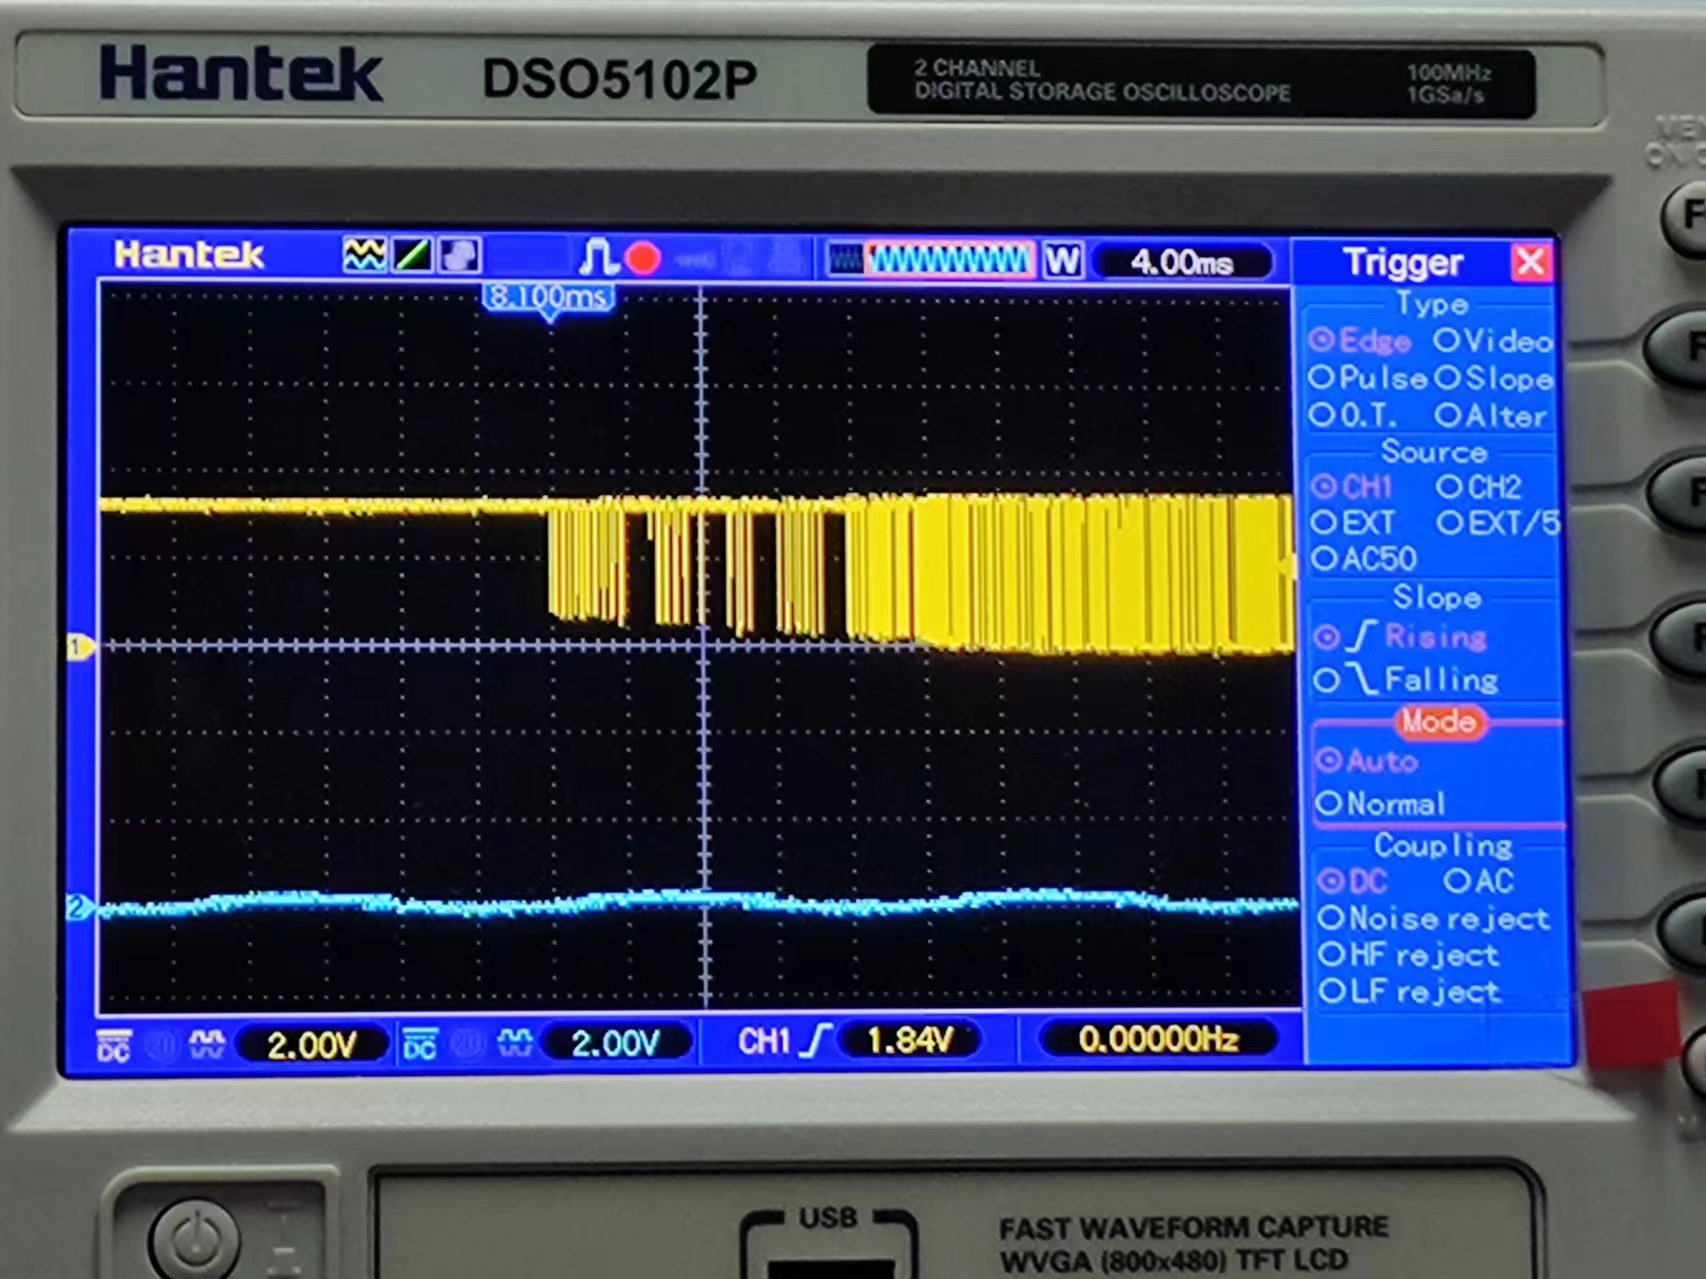Viewport: 1706px width, 1279px height.
Task: Click the green diagonal line icon
Action: click(x=412, y=256)
